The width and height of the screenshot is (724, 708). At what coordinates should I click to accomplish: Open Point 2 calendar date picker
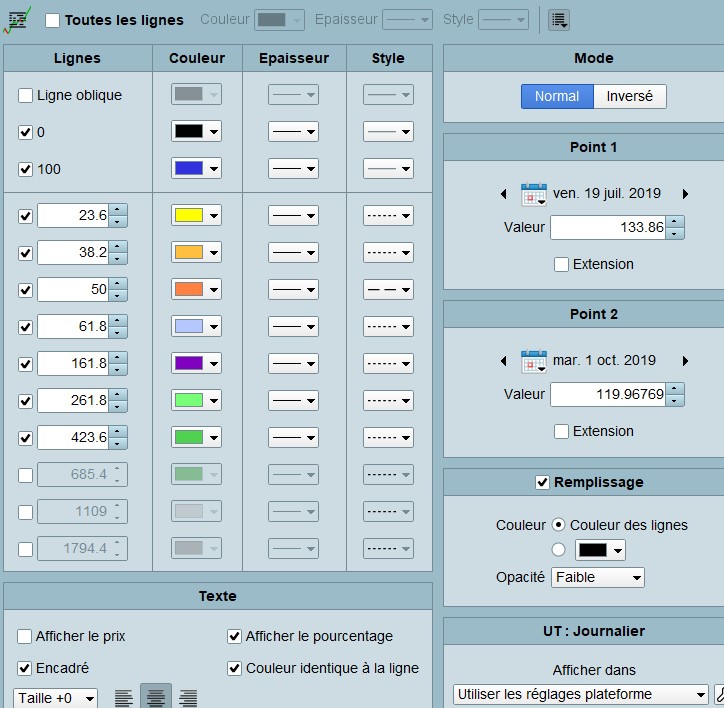click(534, 361)
